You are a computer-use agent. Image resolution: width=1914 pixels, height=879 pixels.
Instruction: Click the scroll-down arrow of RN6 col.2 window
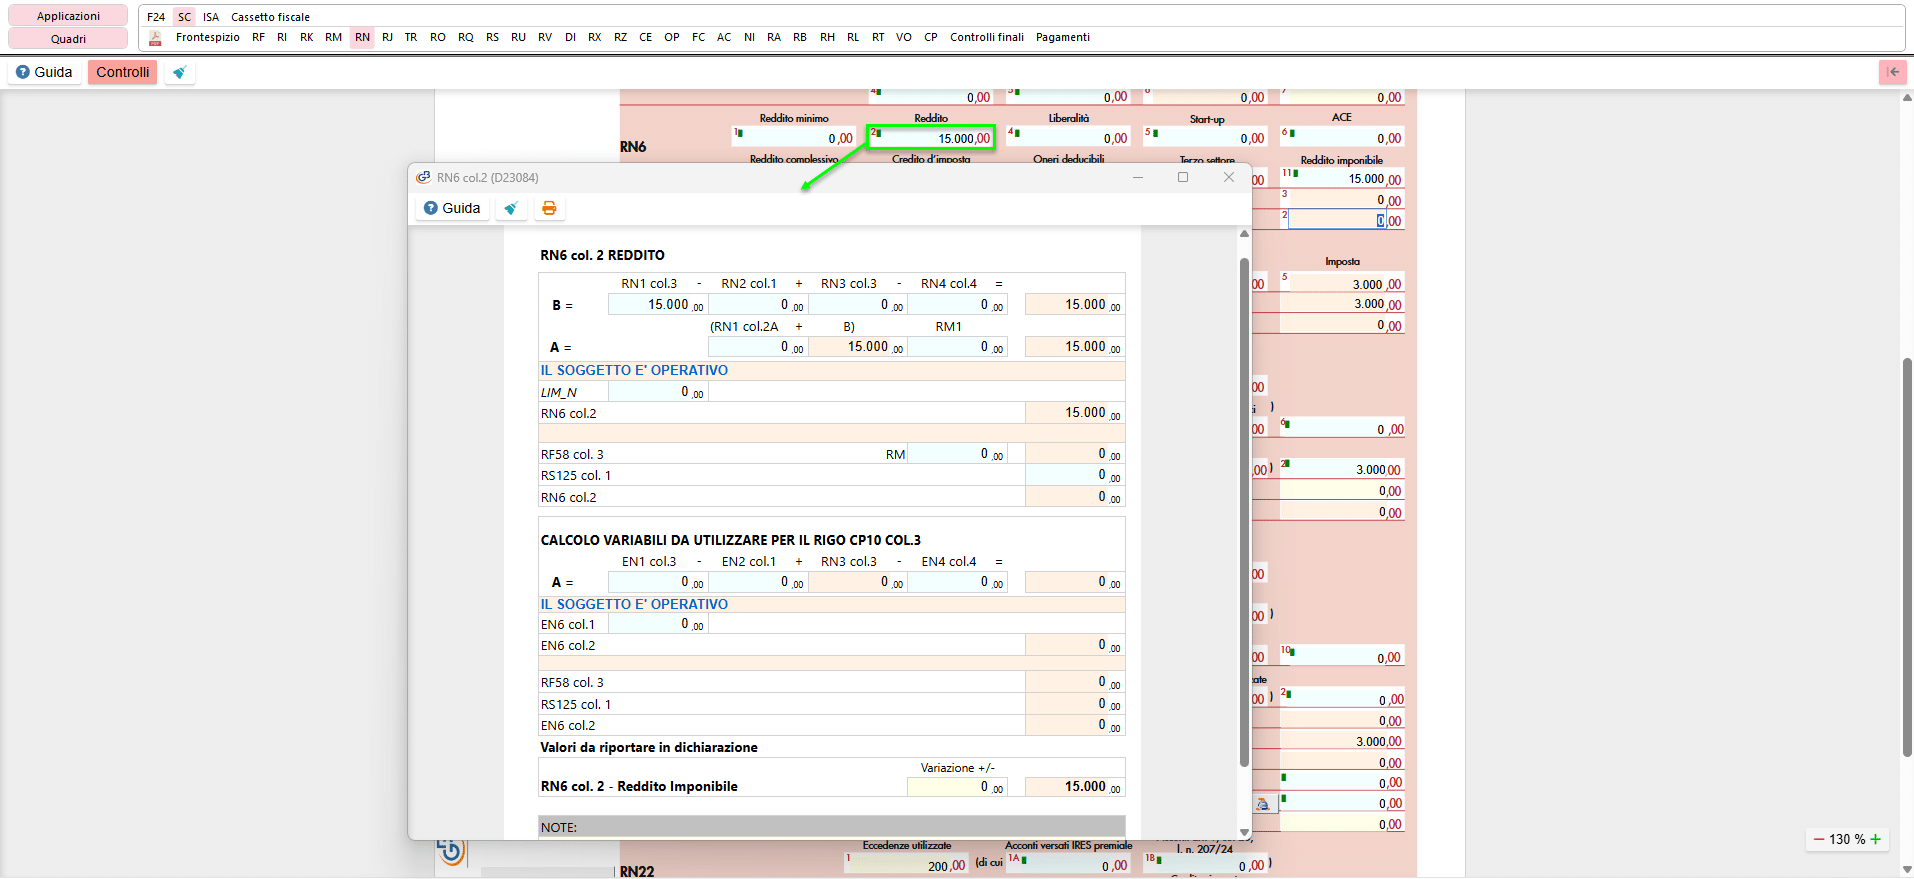(1244, 832)
